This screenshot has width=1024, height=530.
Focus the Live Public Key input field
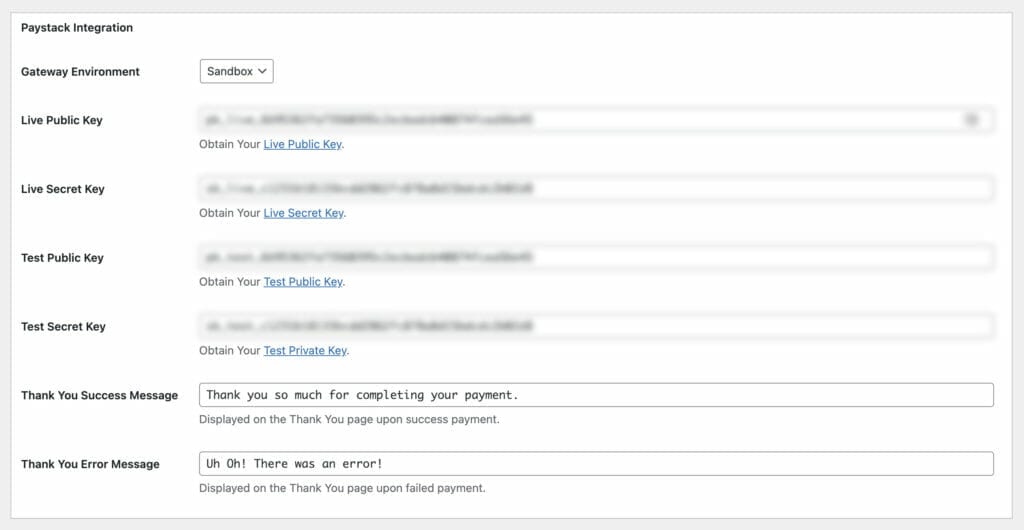580,120
